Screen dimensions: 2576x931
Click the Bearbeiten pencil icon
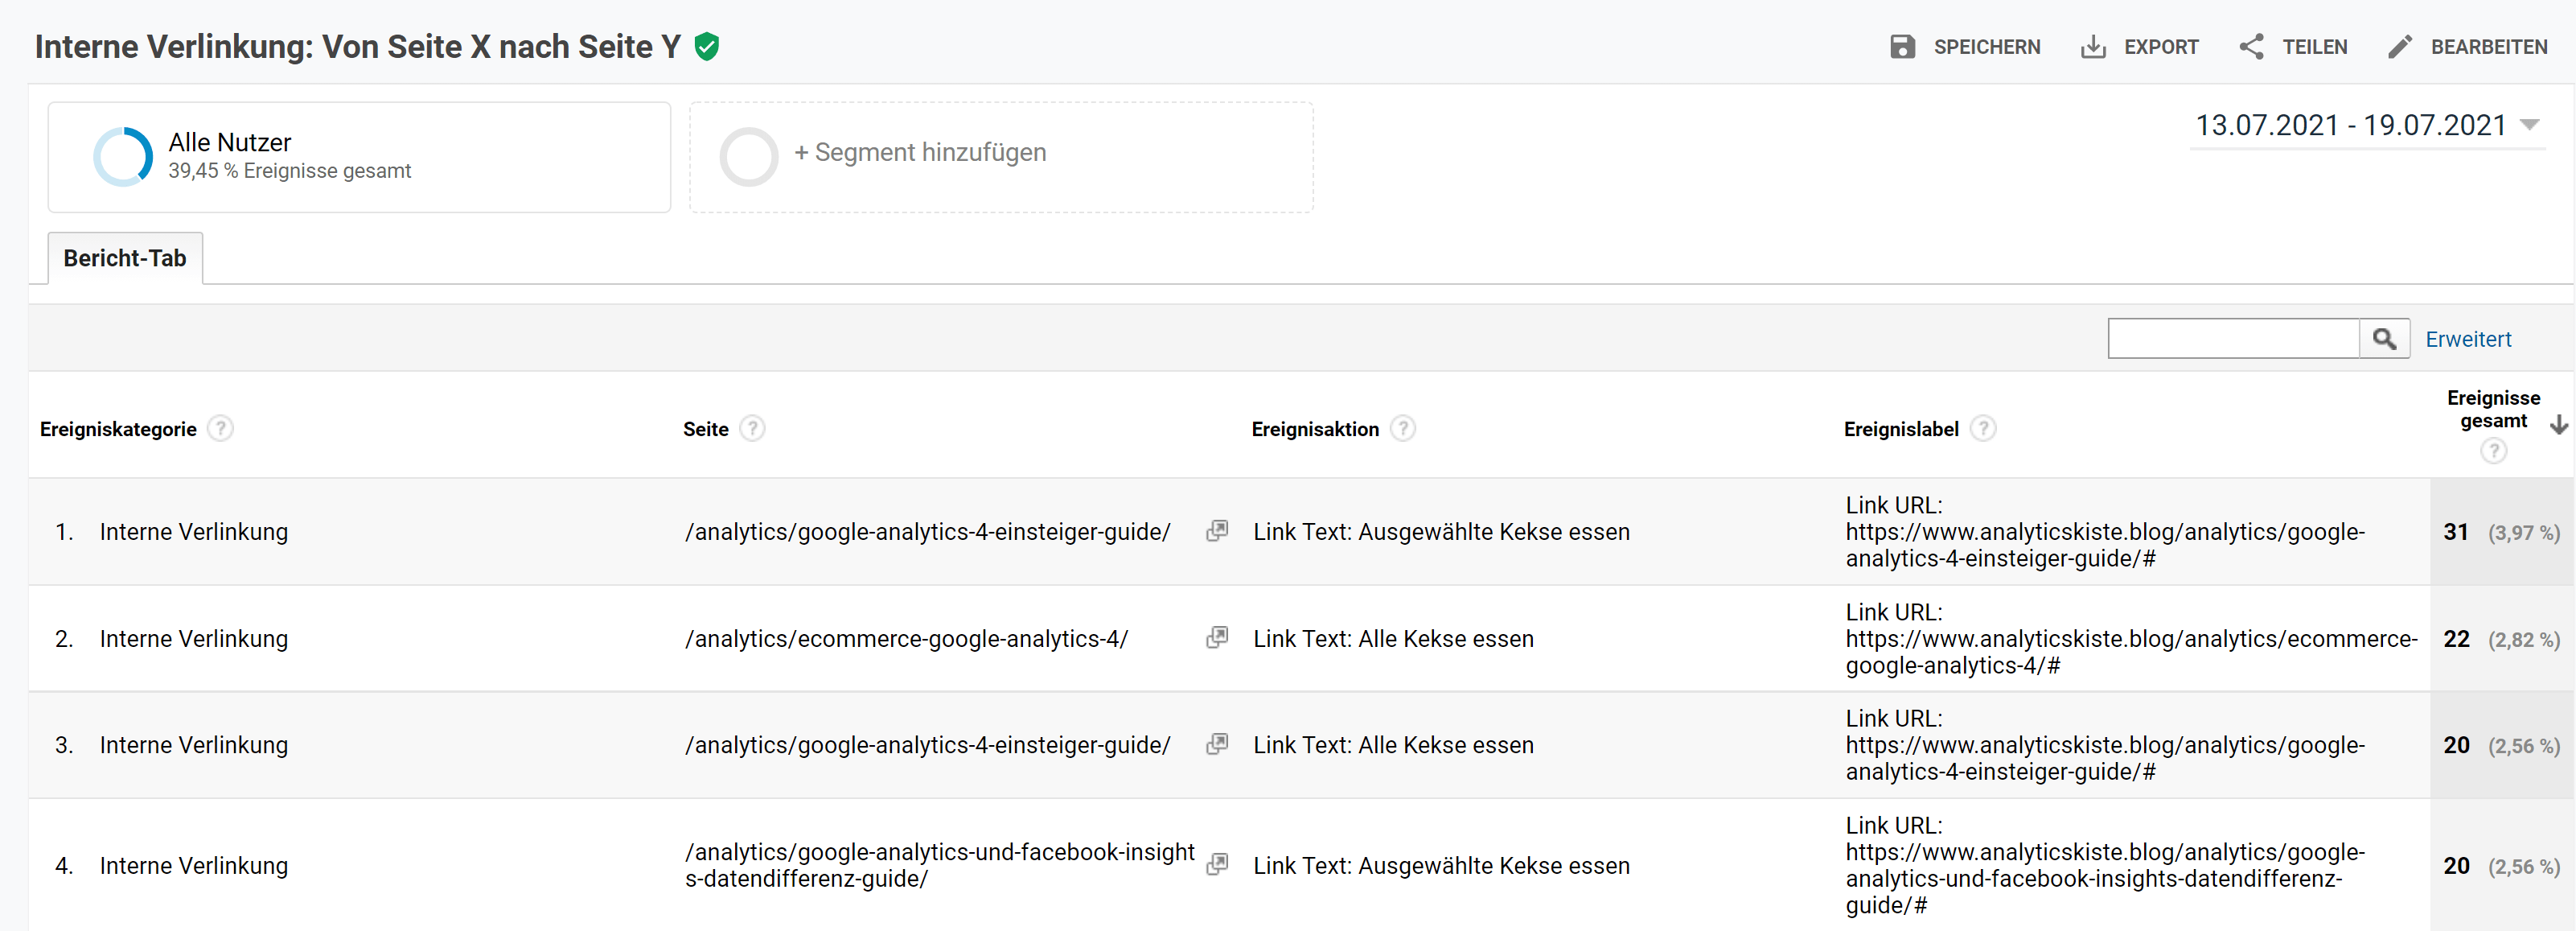tap(2399, 46)
